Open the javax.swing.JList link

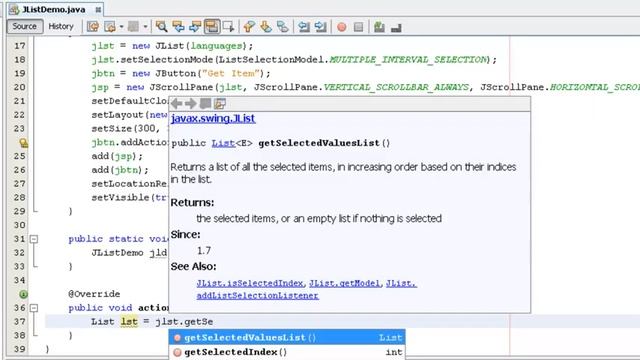tap(213, 118)
